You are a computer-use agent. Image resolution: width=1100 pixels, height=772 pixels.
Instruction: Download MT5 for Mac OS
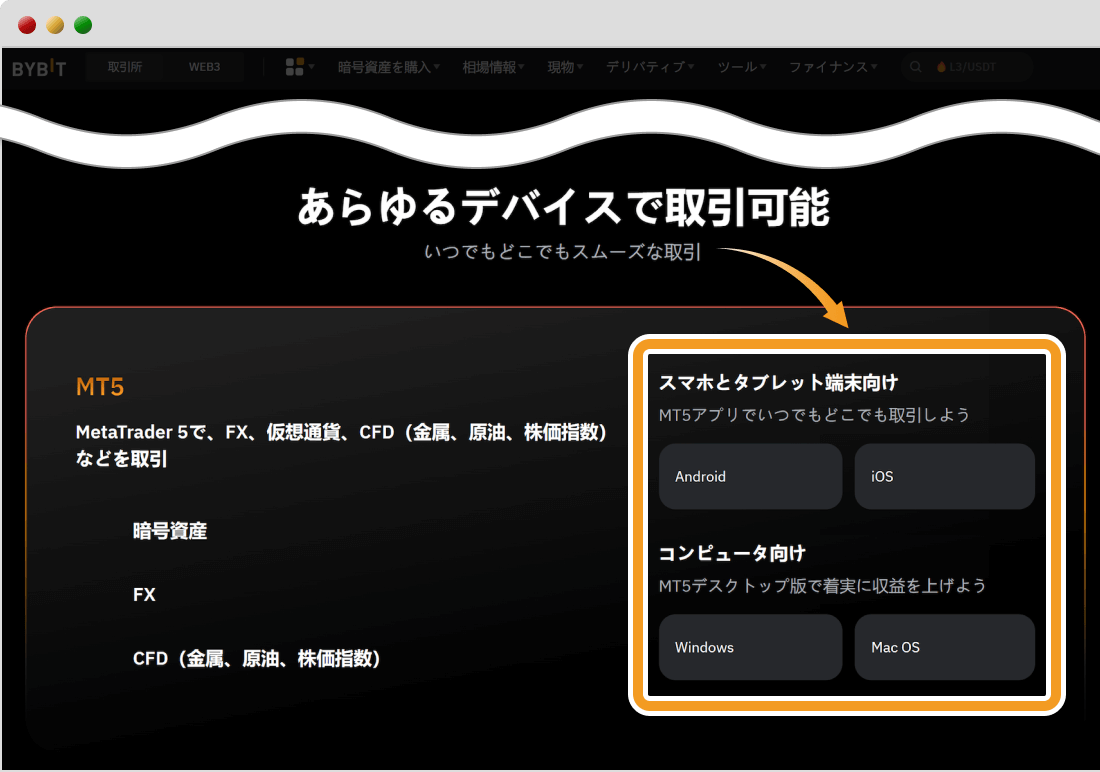944,647
